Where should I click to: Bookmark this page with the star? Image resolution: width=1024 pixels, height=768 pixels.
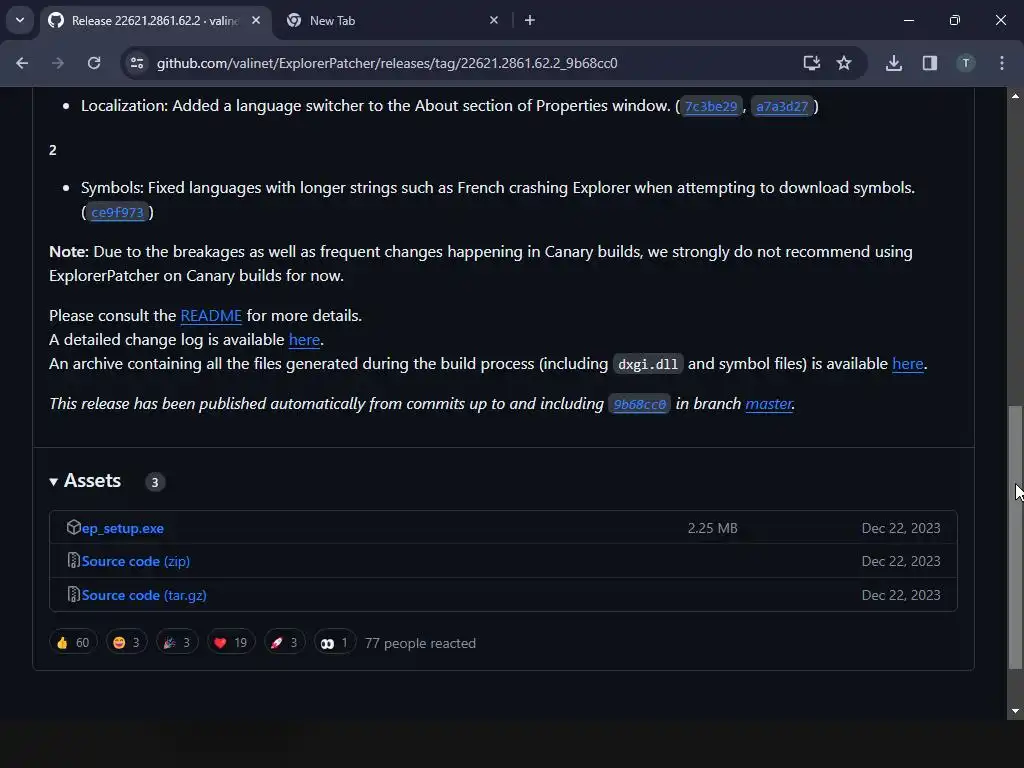tap(844, 63)
